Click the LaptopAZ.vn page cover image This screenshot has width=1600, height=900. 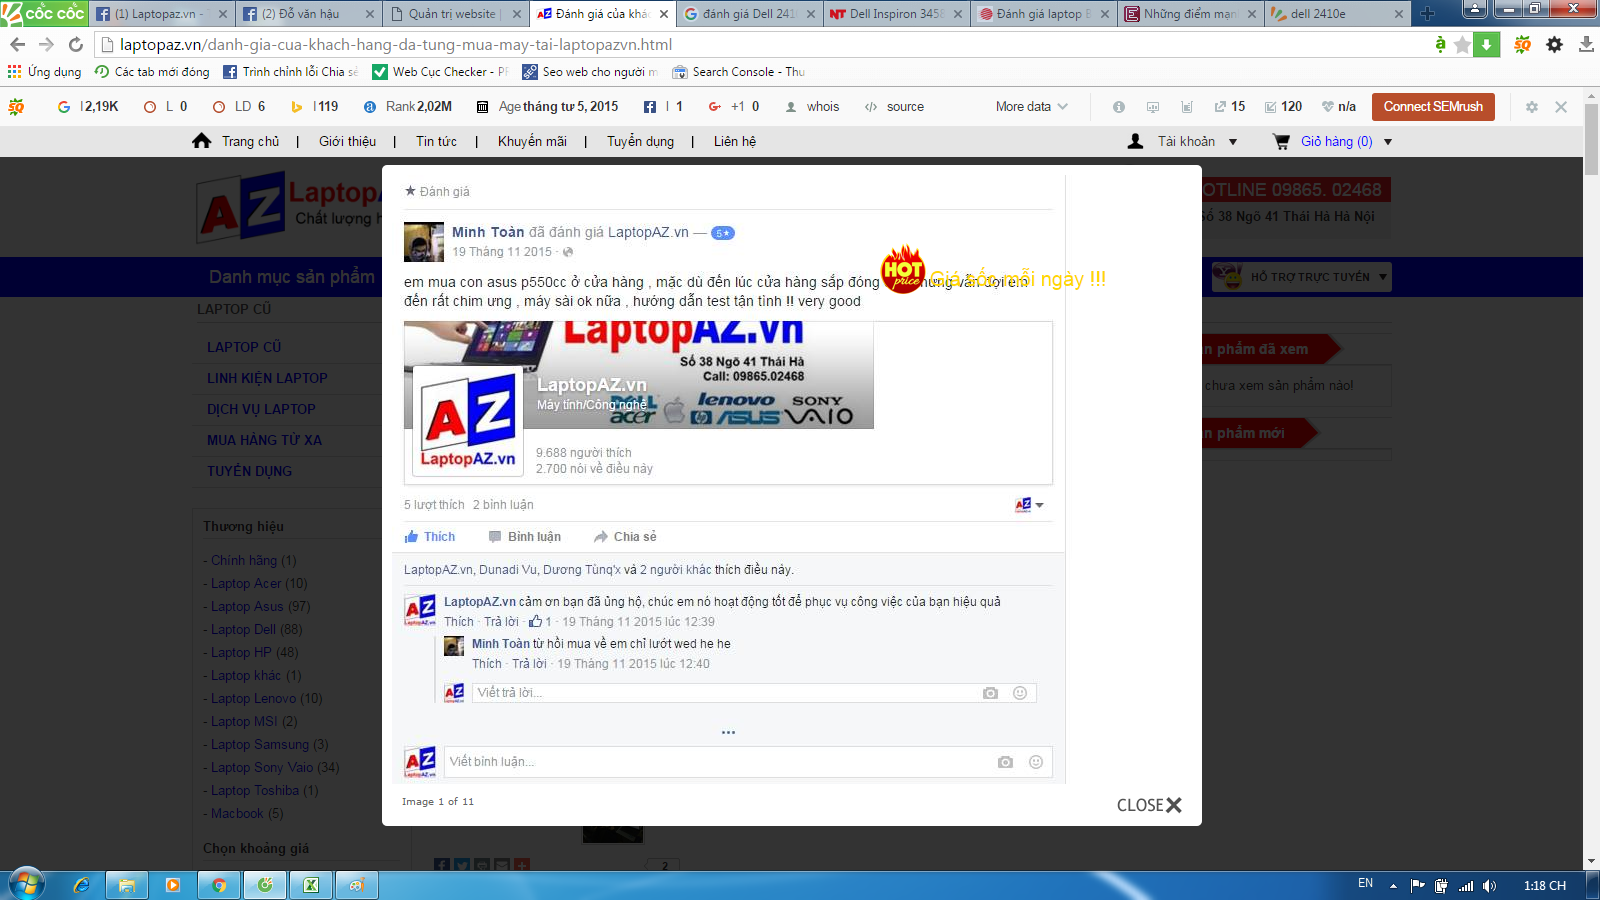(639, 375)
